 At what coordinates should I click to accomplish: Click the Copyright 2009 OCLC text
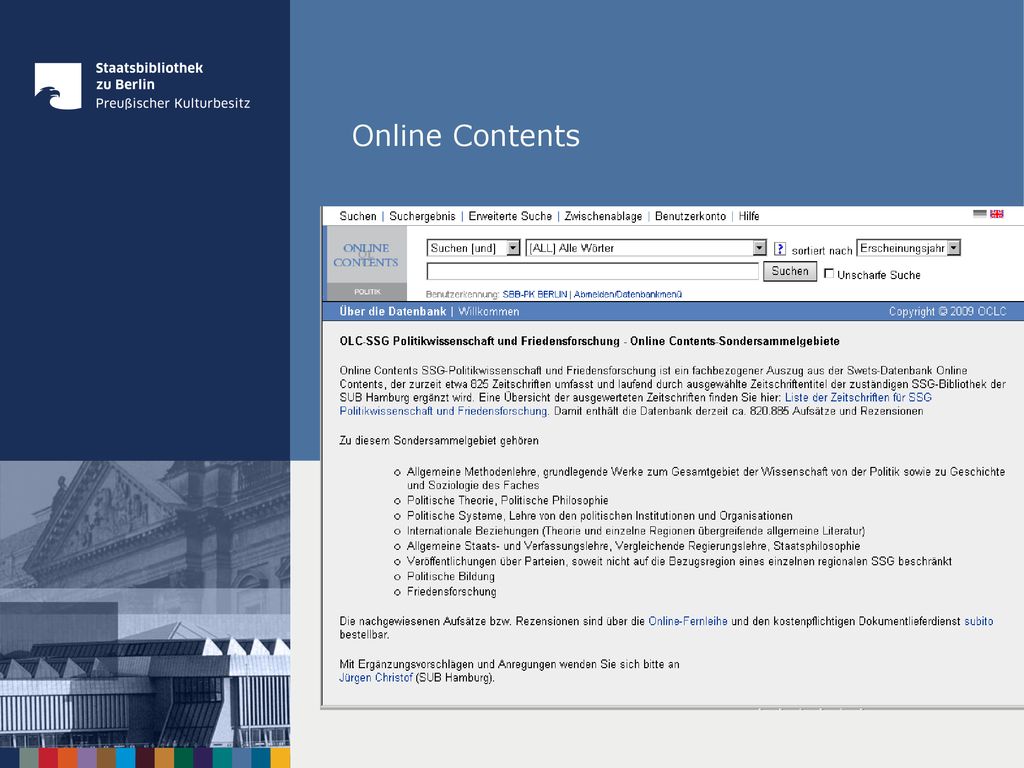[948, 312]
